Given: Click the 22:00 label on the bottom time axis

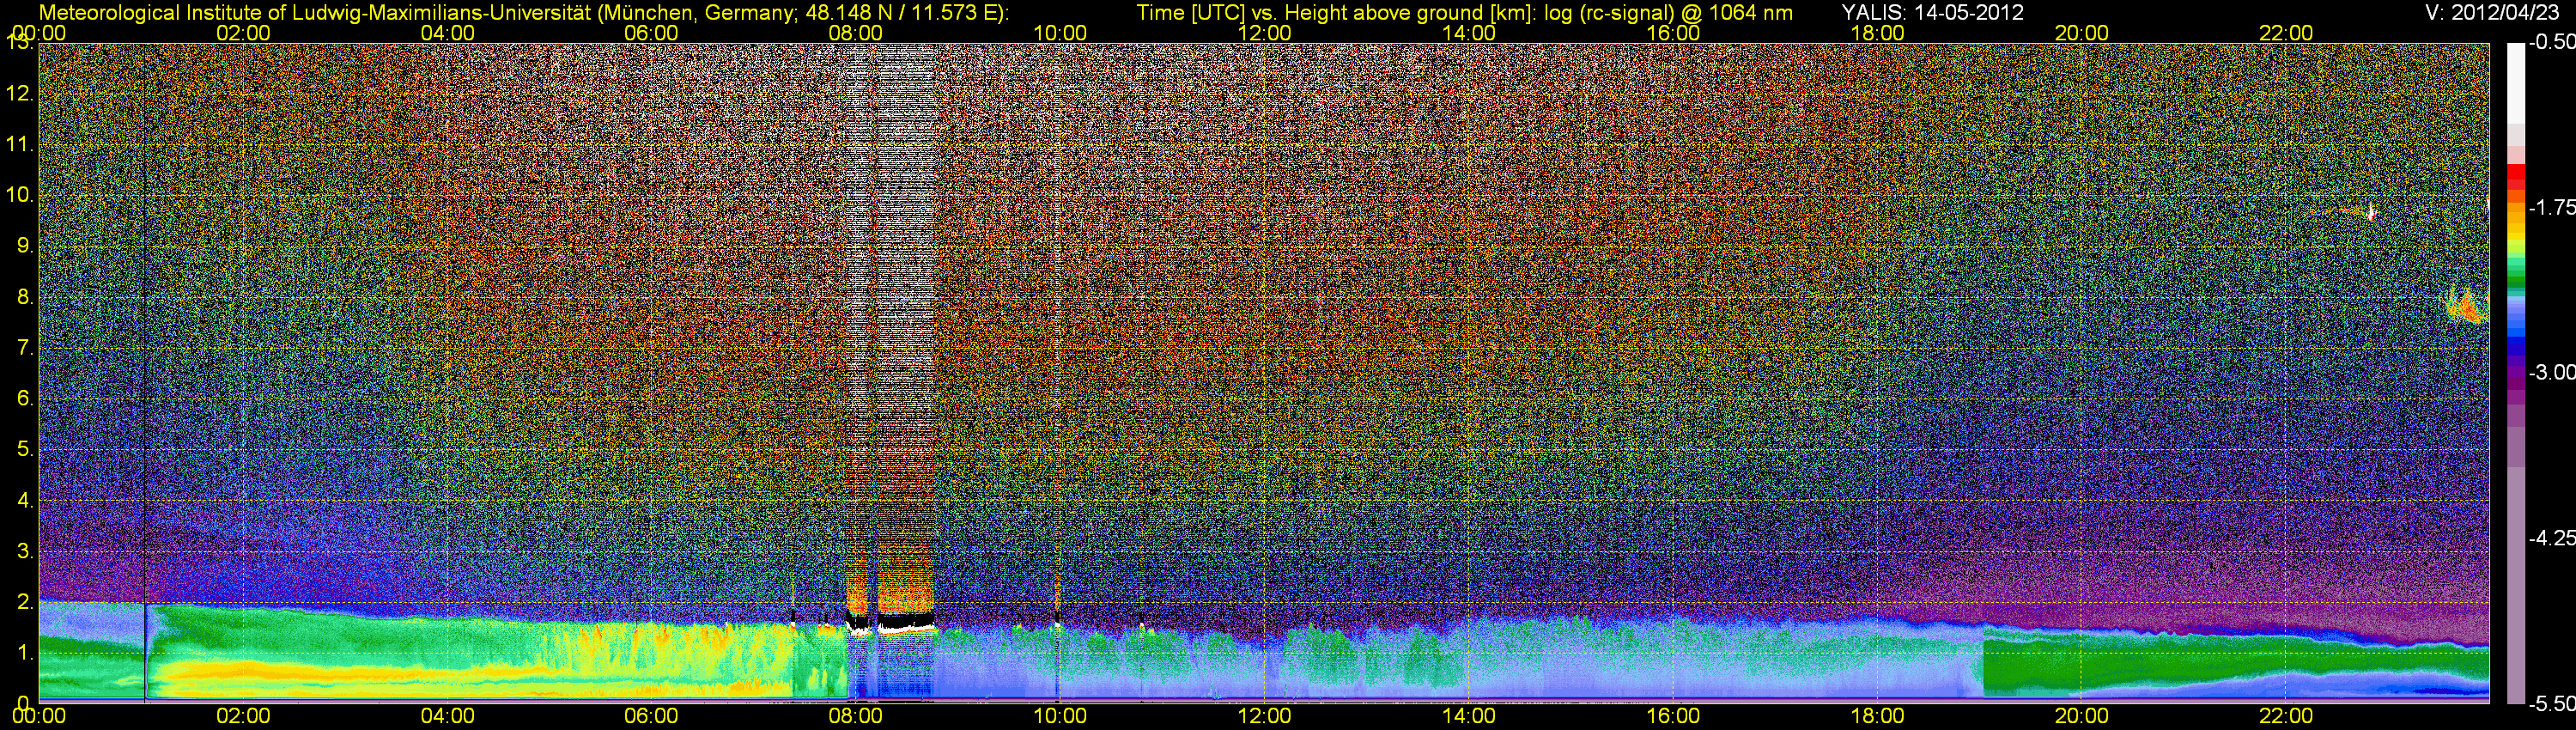Looking at the screenshot, I should click(x=2286, y=716).
